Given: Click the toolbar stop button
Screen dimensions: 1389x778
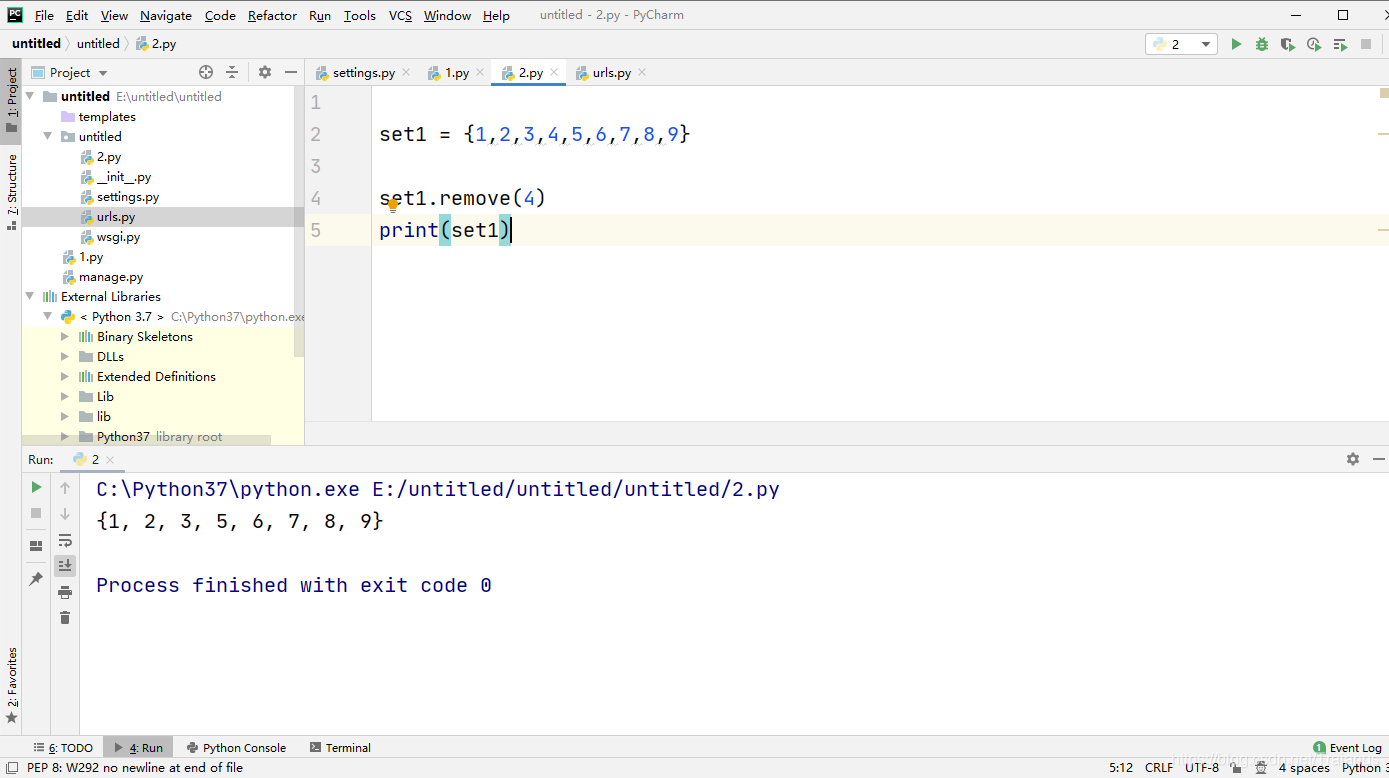Looking at the screenshot, I should (x=1366, y=44).
